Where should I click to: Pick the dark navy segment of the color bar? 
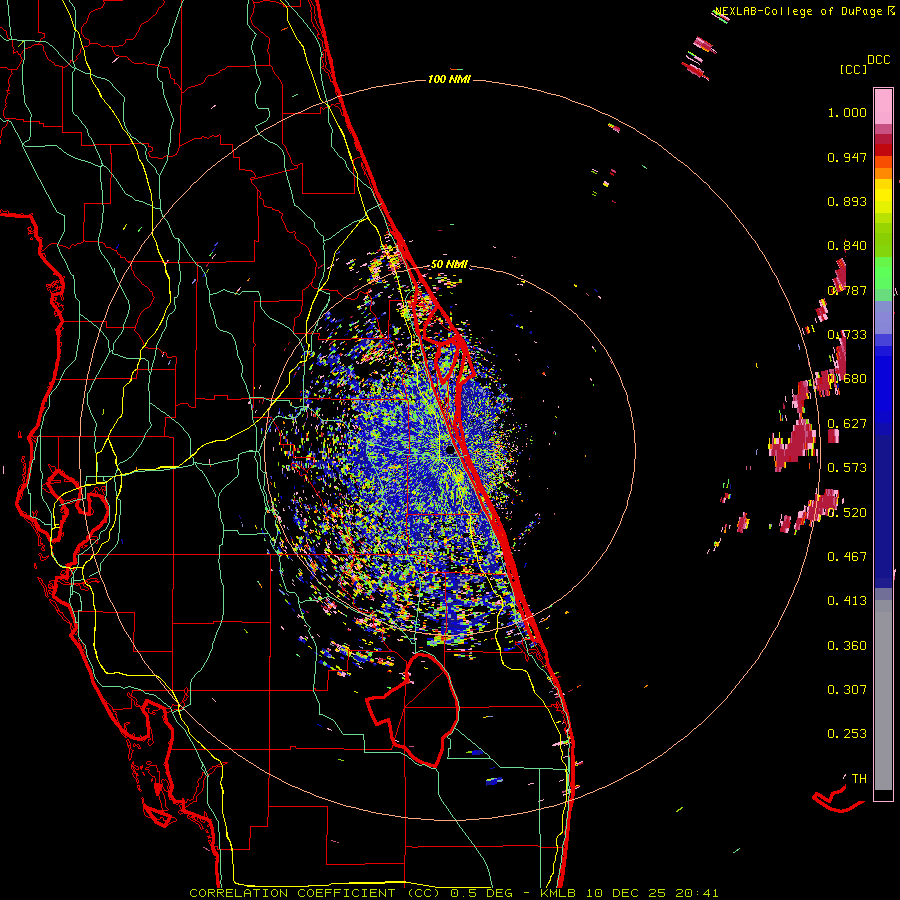point(883,505)
